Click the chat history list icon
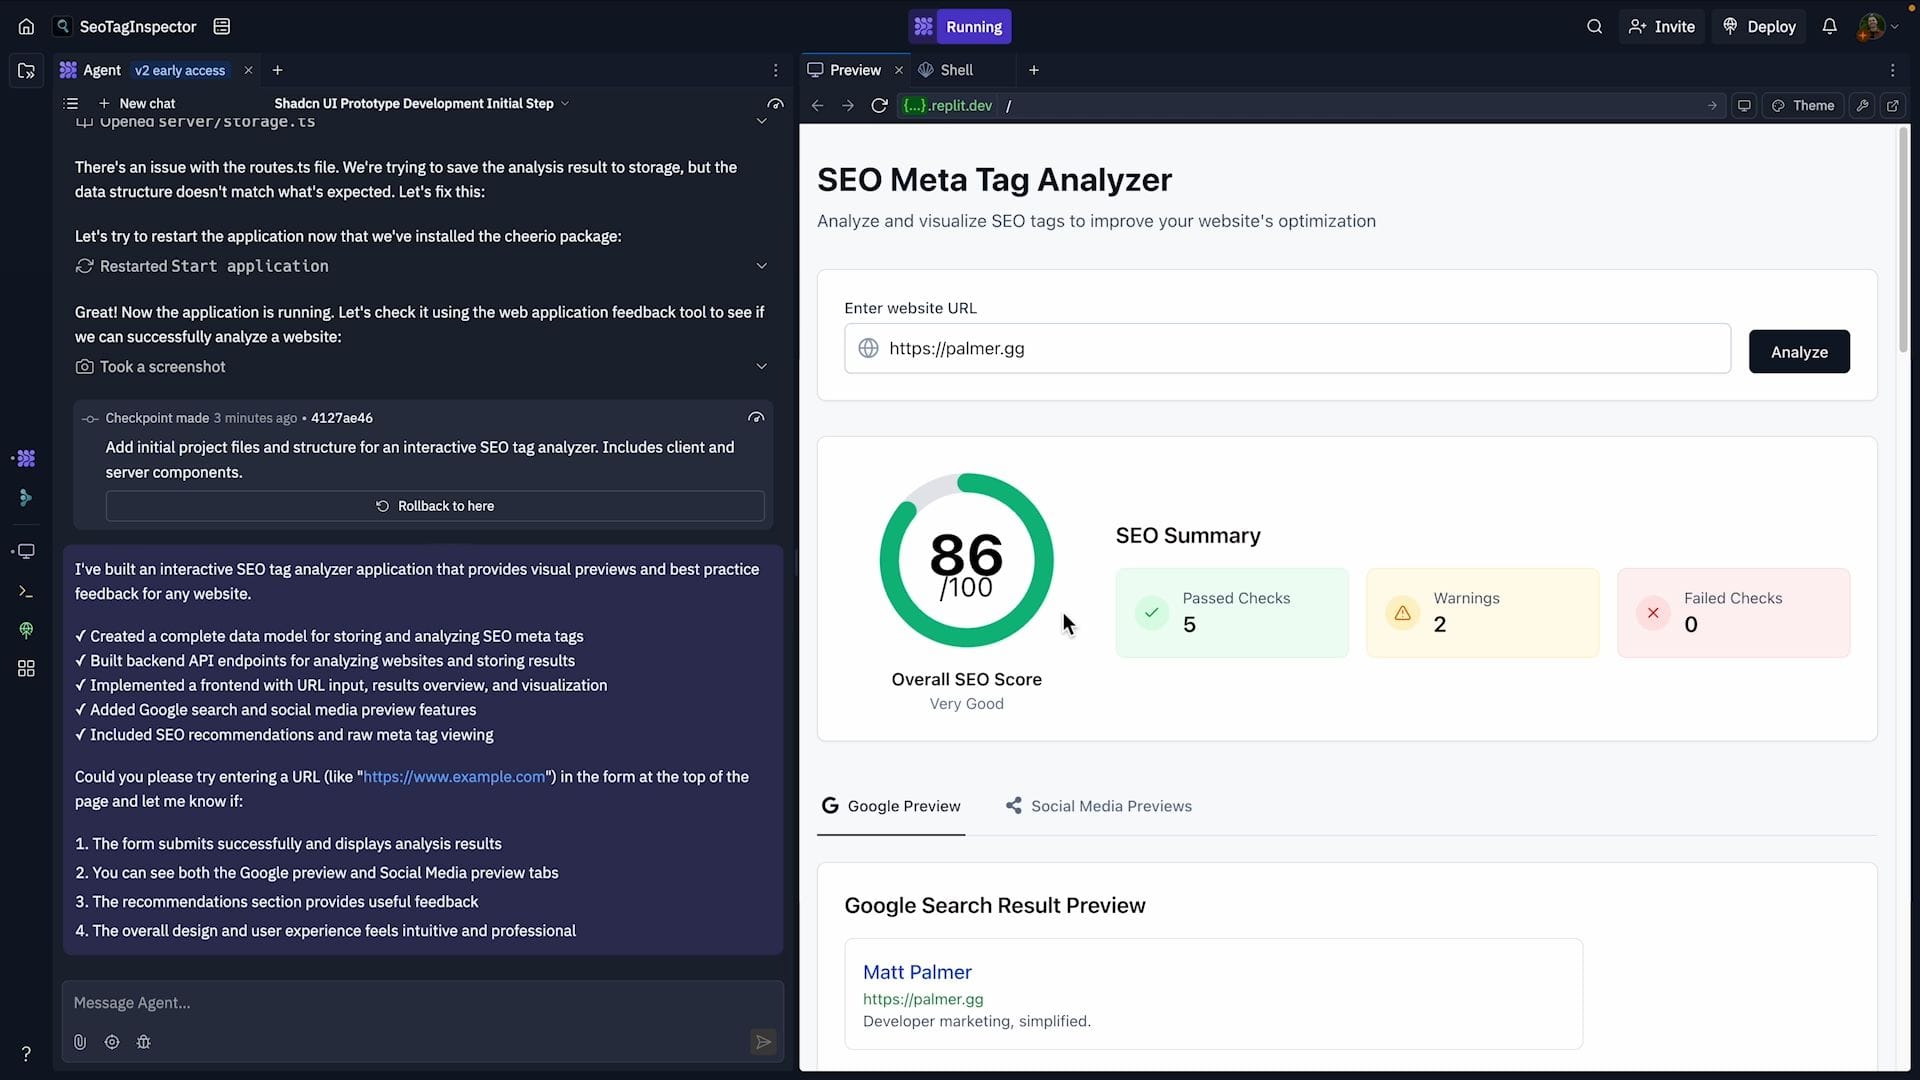 click(71, 104)
